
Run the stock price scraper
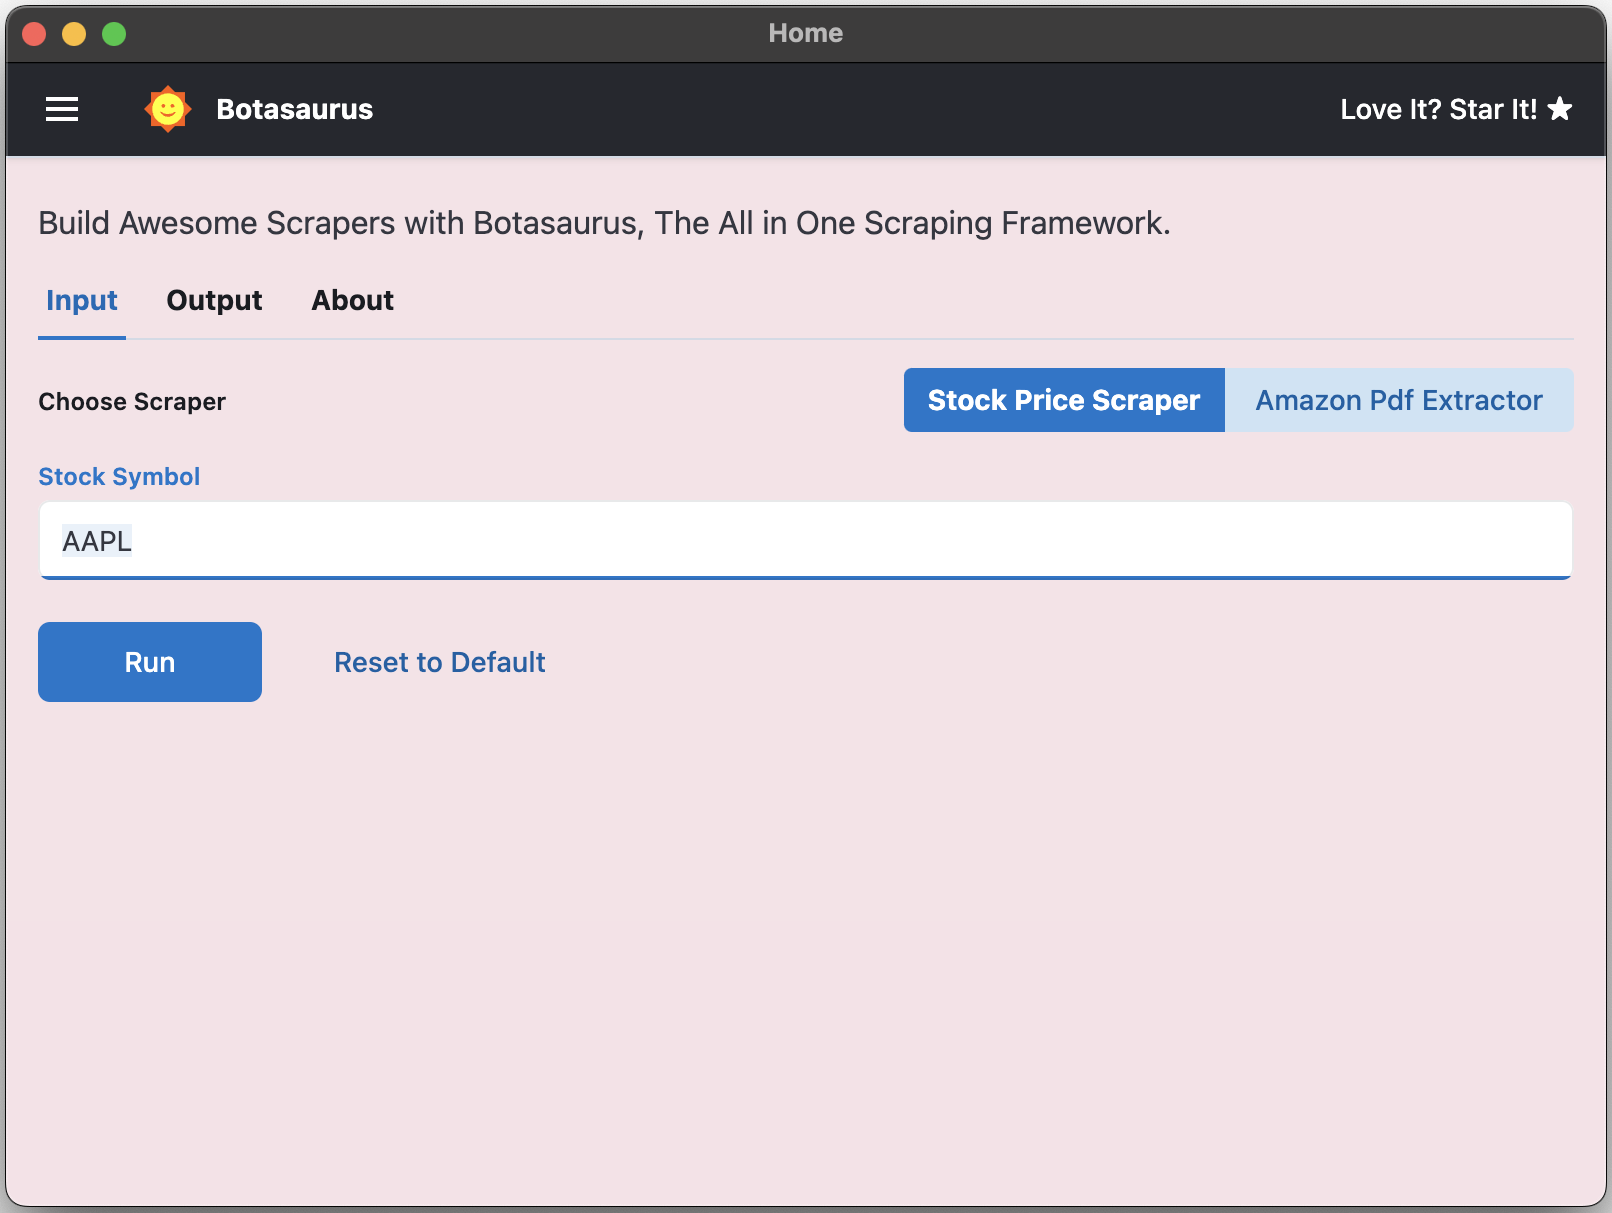[149, 661]
